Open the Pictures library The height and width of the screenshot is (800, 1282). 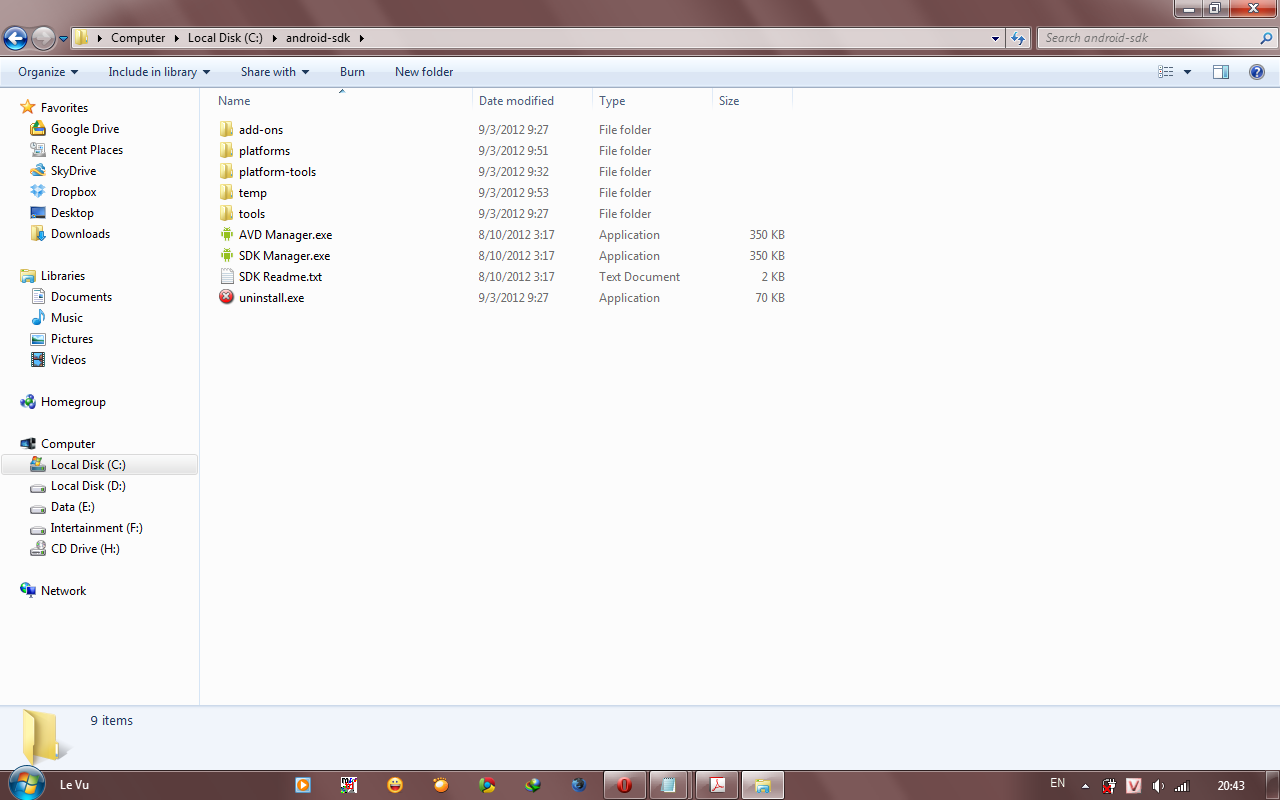[72, 339]
